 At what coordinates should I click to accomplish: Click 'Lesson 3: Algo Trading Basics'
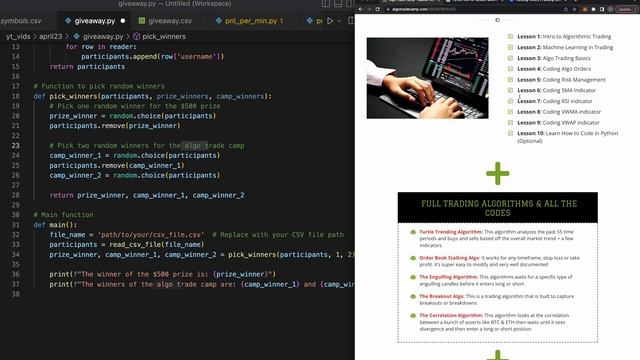554,58
